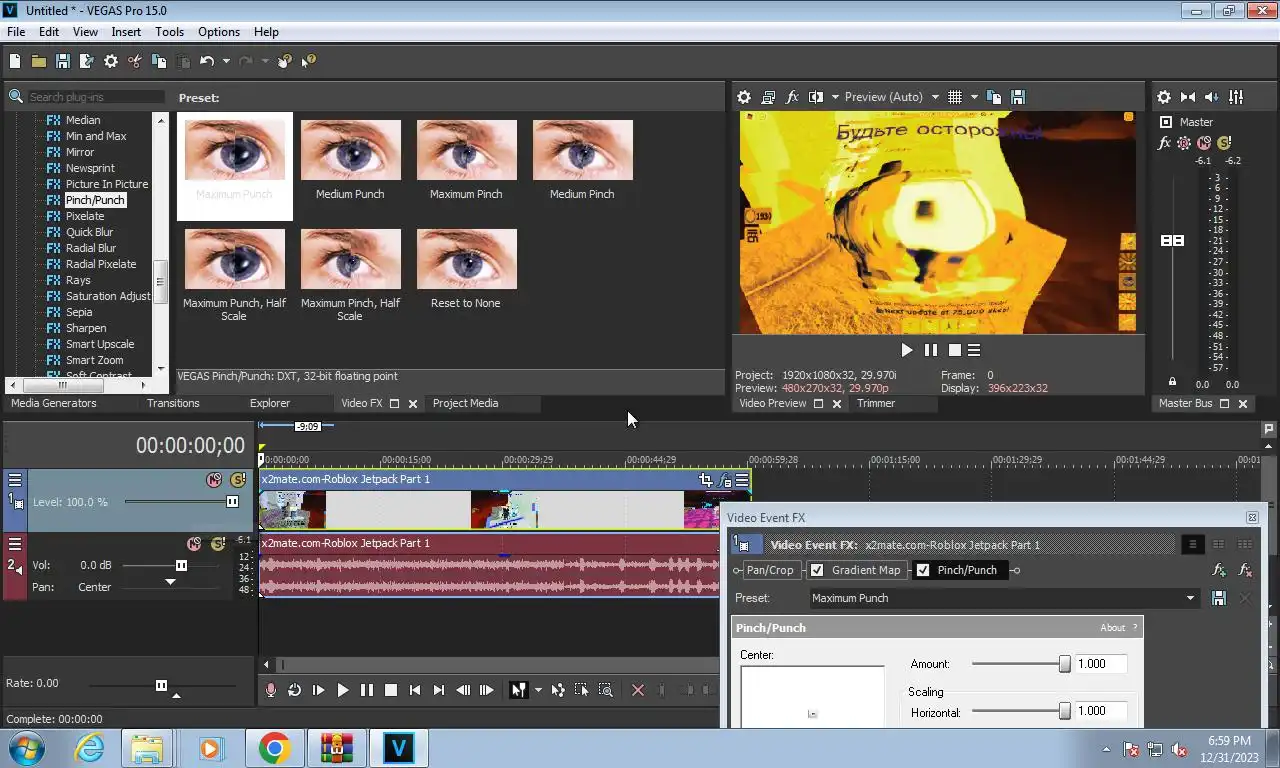Open Split Screen View dropdown arrow

(835, 97)
